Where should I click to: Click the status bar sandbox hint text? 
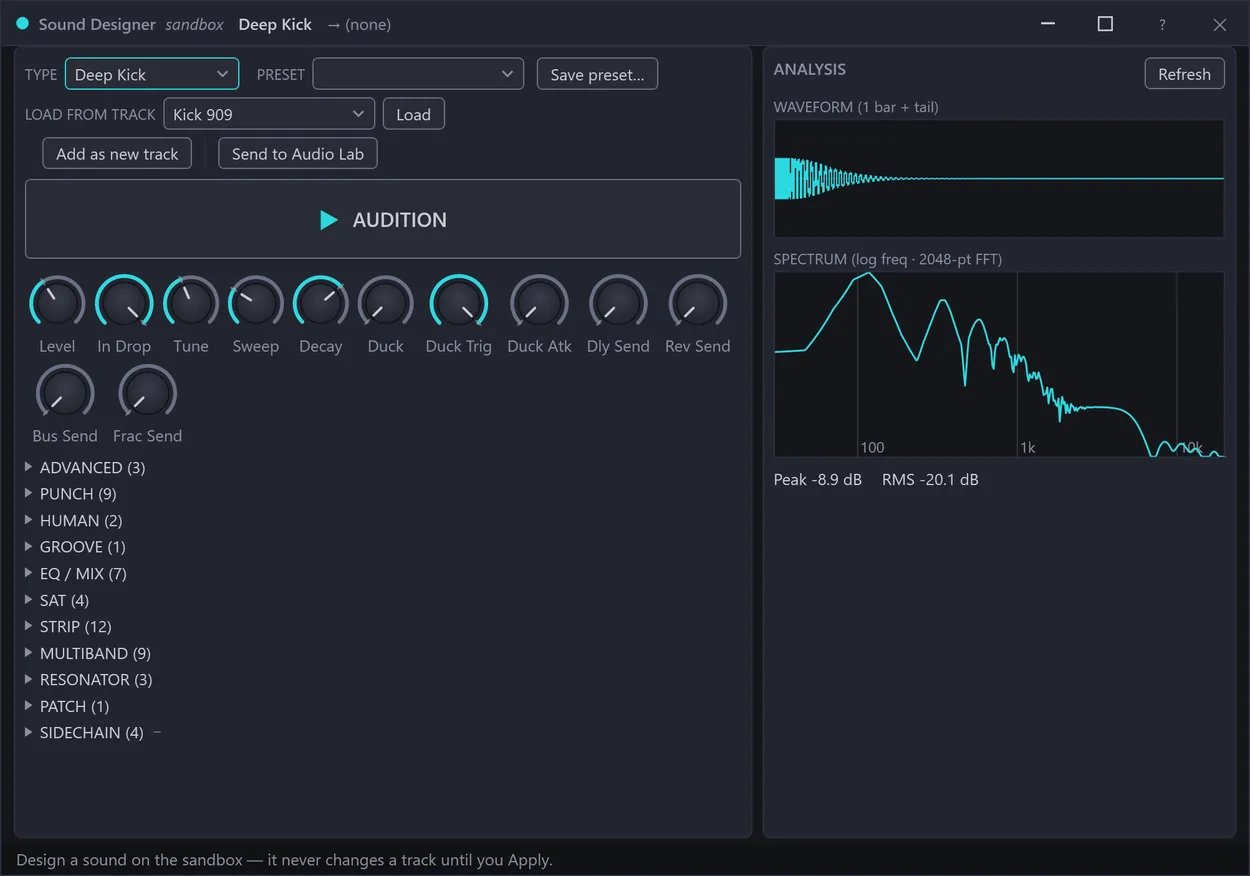[x=284, y=860]
